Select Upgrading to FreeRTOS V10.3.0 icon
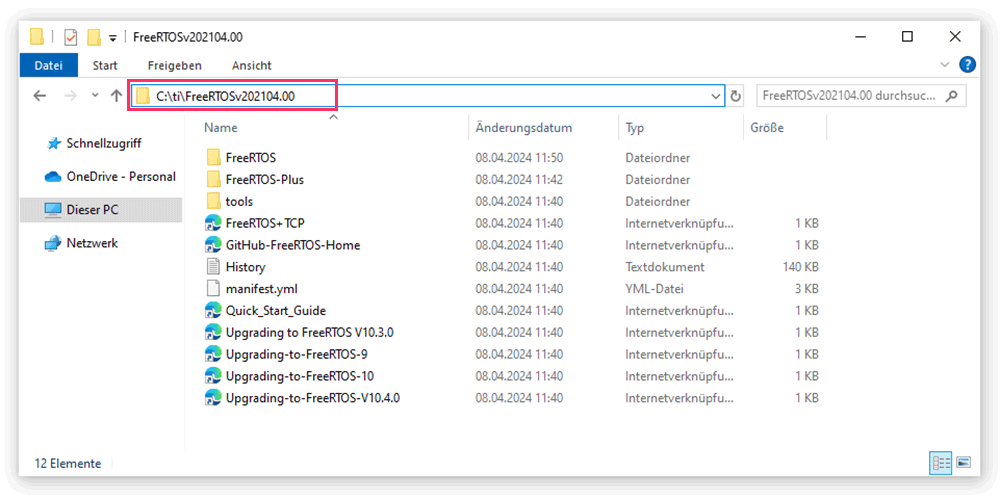1000x500 pixels. click(x=212, y=332)
